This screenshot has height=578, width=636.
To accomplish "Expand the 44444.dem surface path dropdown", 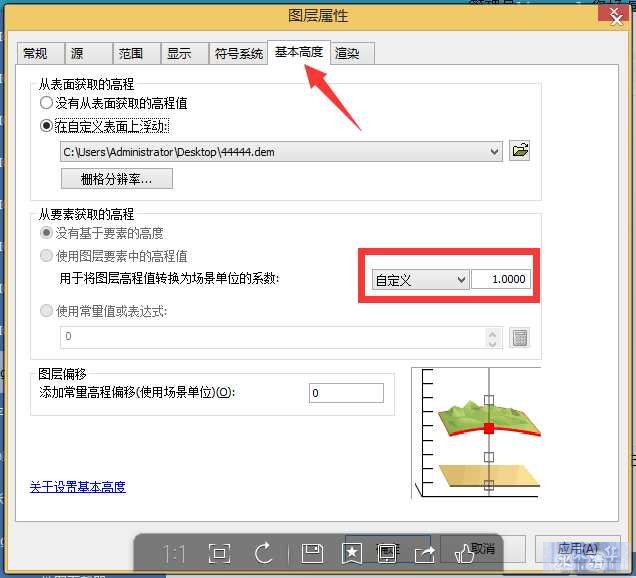I will point(494,152).
